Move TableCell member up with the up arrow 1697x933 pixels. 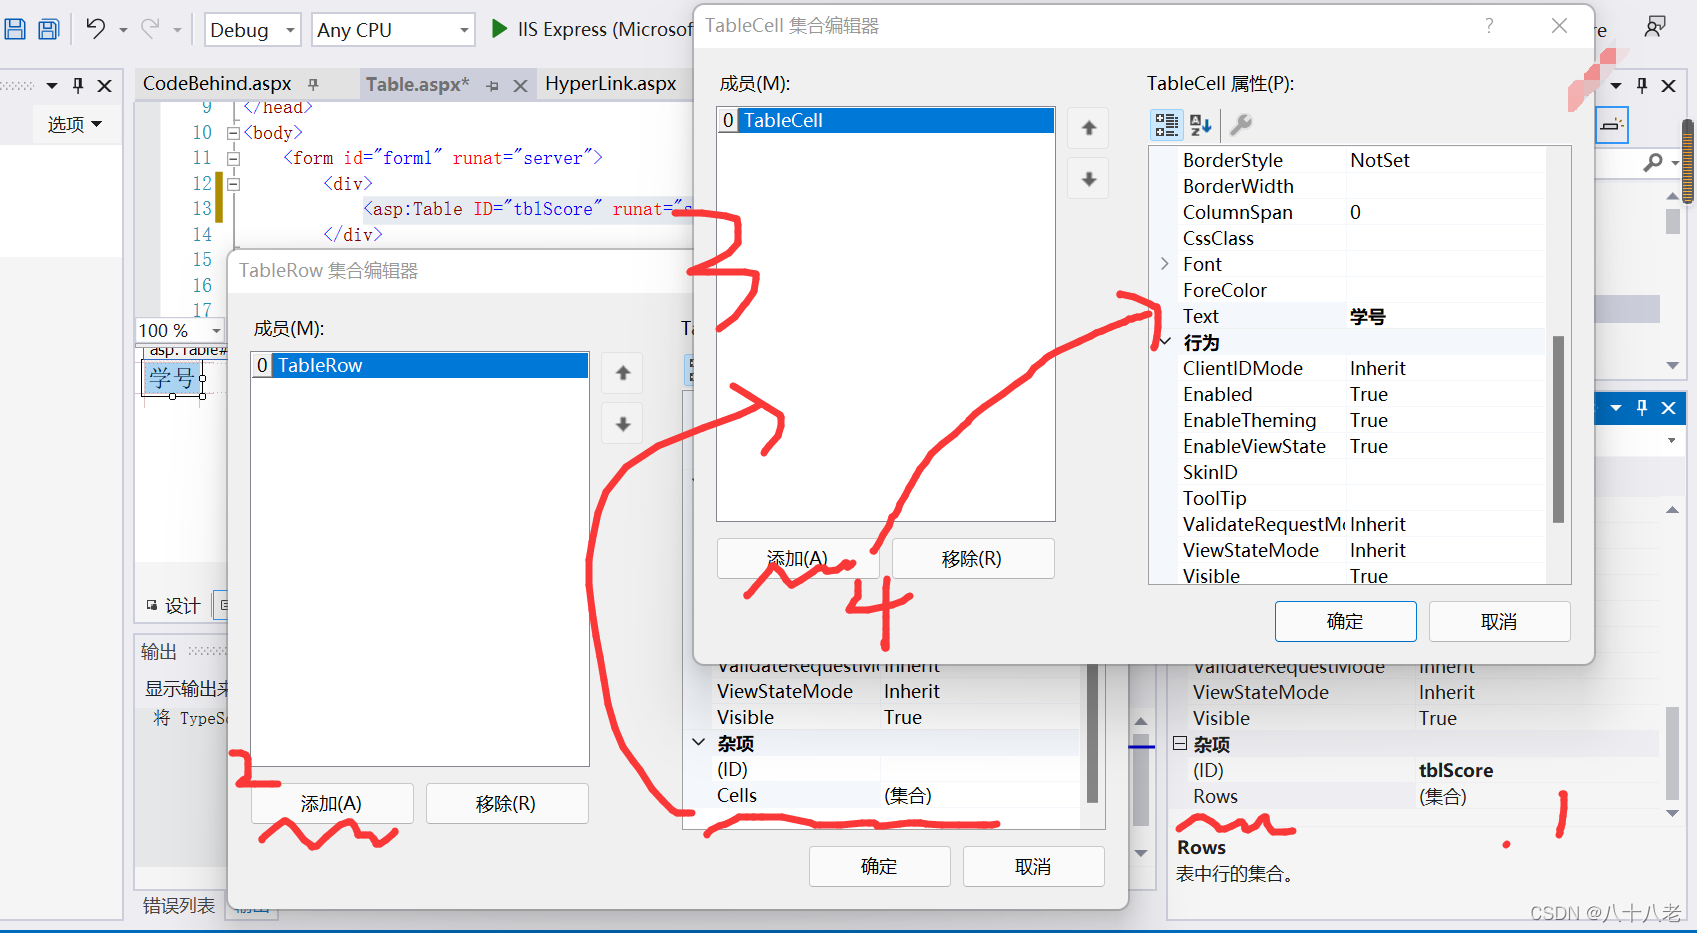[1089, 128]
